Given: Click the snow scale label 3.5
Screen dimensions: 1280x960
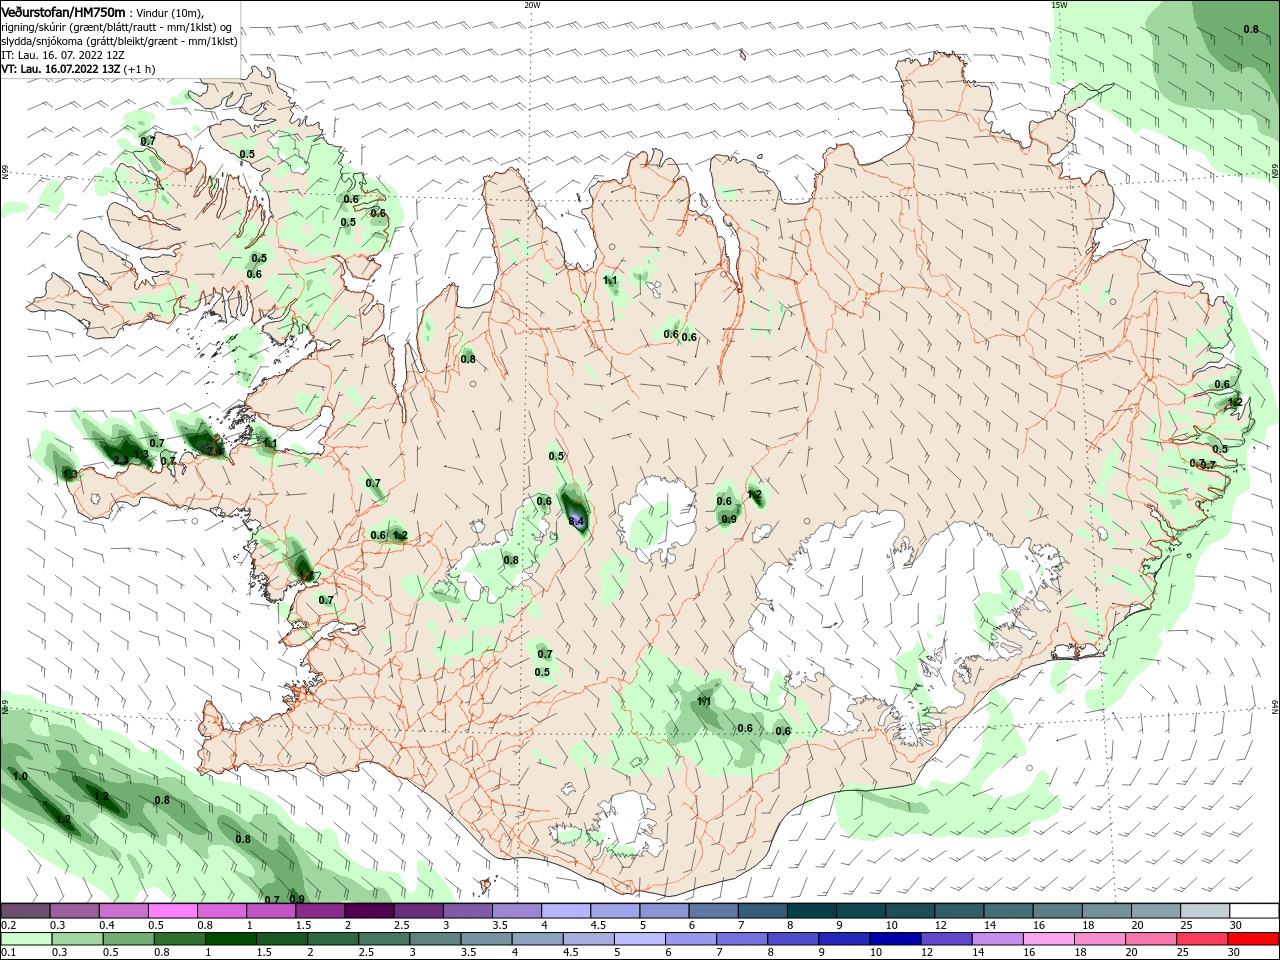Looking at the screenshot, I should tap(500, 925).
